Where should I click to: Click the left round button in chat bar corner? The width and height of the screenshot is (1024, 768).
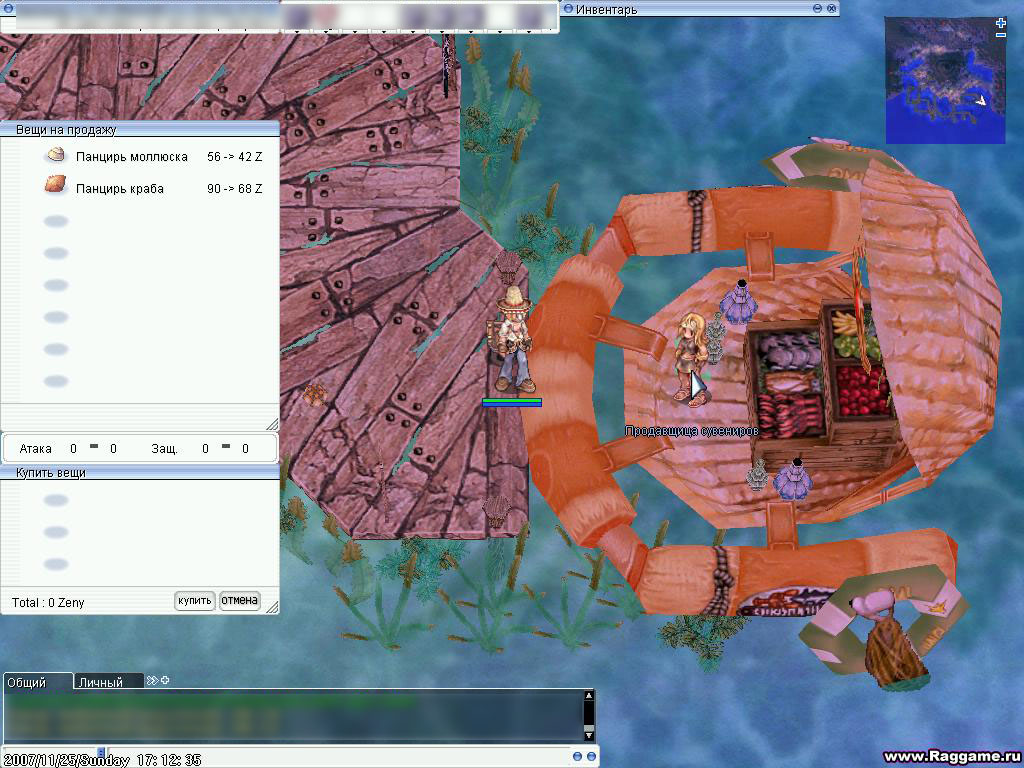pyautogui.click(x=577, y=756)
